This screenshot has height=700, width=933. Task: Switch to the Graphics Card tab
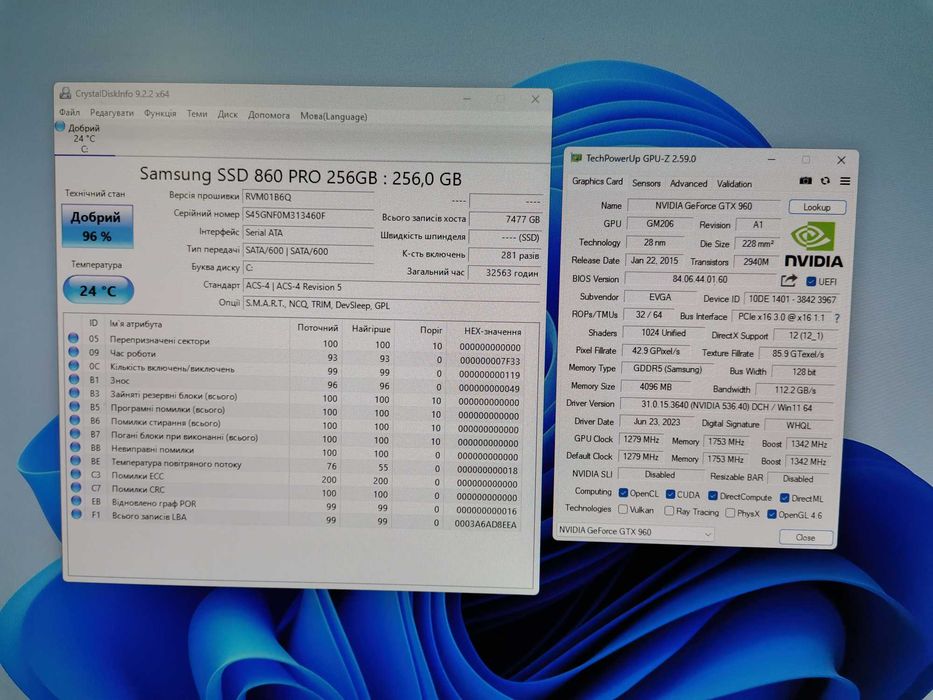(x=597, y=182)
